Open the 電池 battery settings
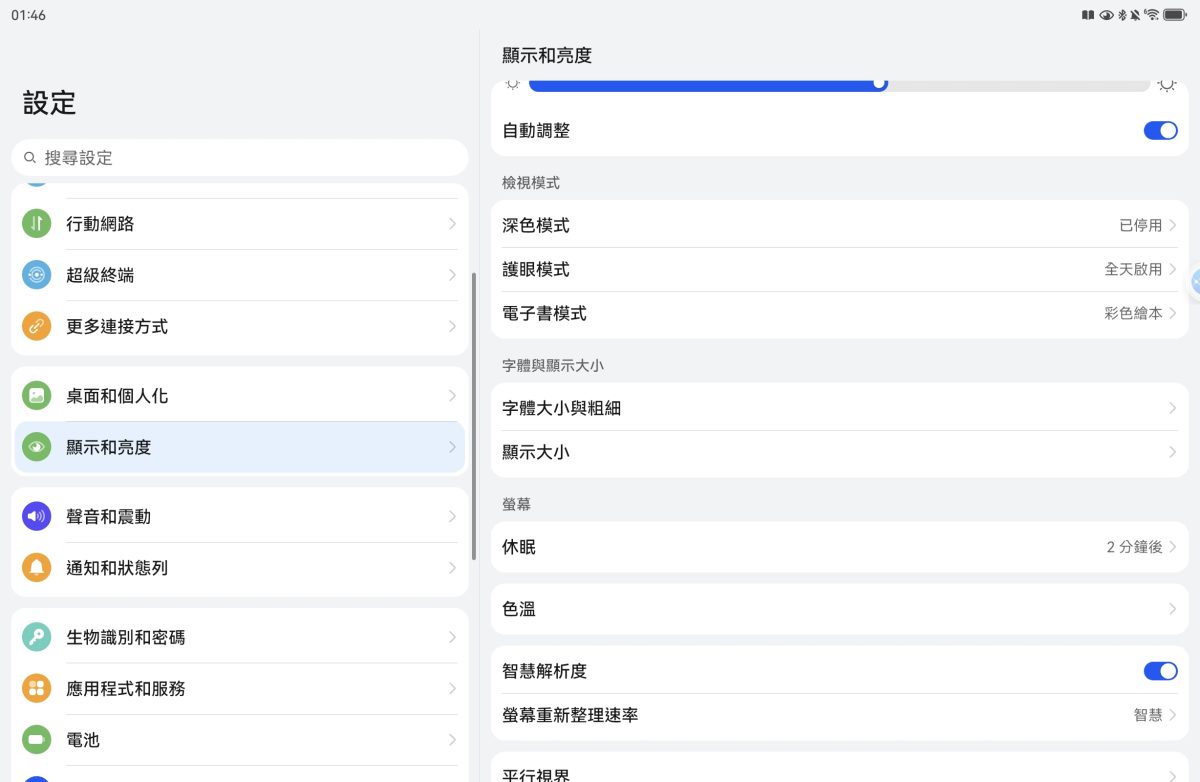This screenshot has width=1200, height=782. tap(240, 740)
